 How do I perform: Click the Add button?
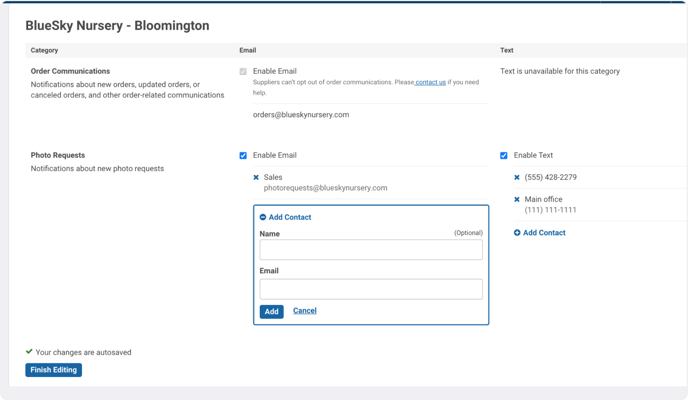[x=272, y=311]
